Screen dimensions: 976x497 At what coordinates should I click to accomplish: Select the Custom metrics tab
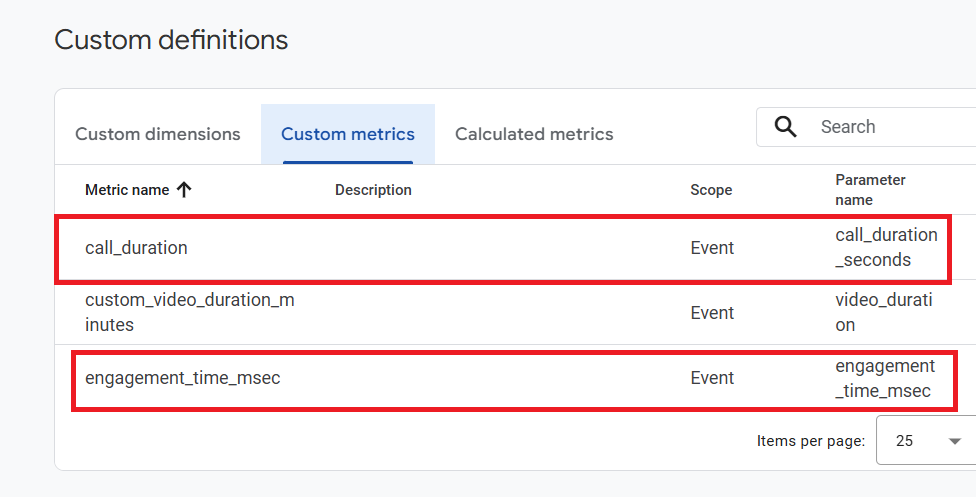348,134
